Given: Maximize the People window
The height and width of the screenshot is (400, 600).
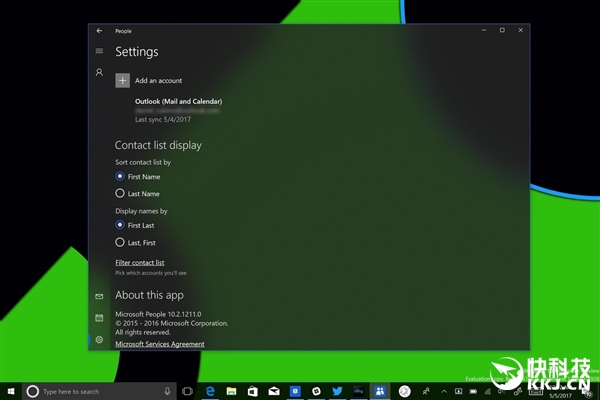Looking at the screenshot, I should (502, 30).
